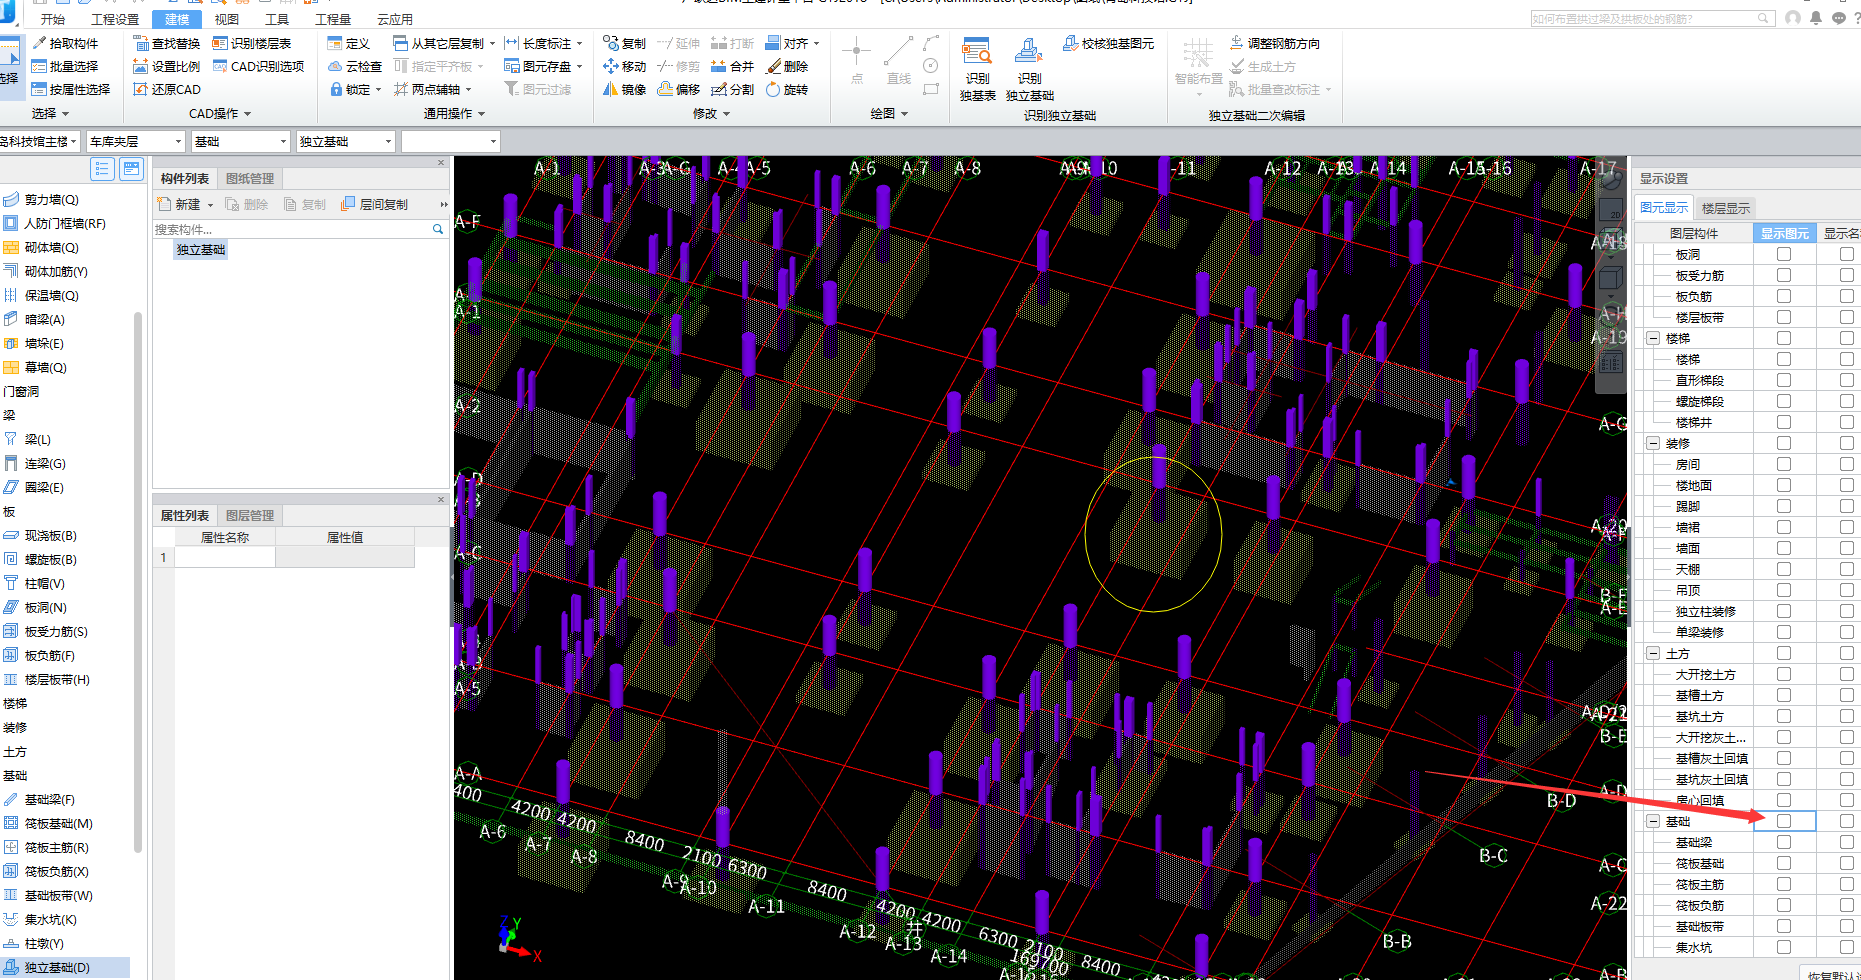Image resolution: width=1861 pixels, height=980 pixels.
Task: Click 识别独立基础 identify foundation button
Action: [x=1029, y=70]
